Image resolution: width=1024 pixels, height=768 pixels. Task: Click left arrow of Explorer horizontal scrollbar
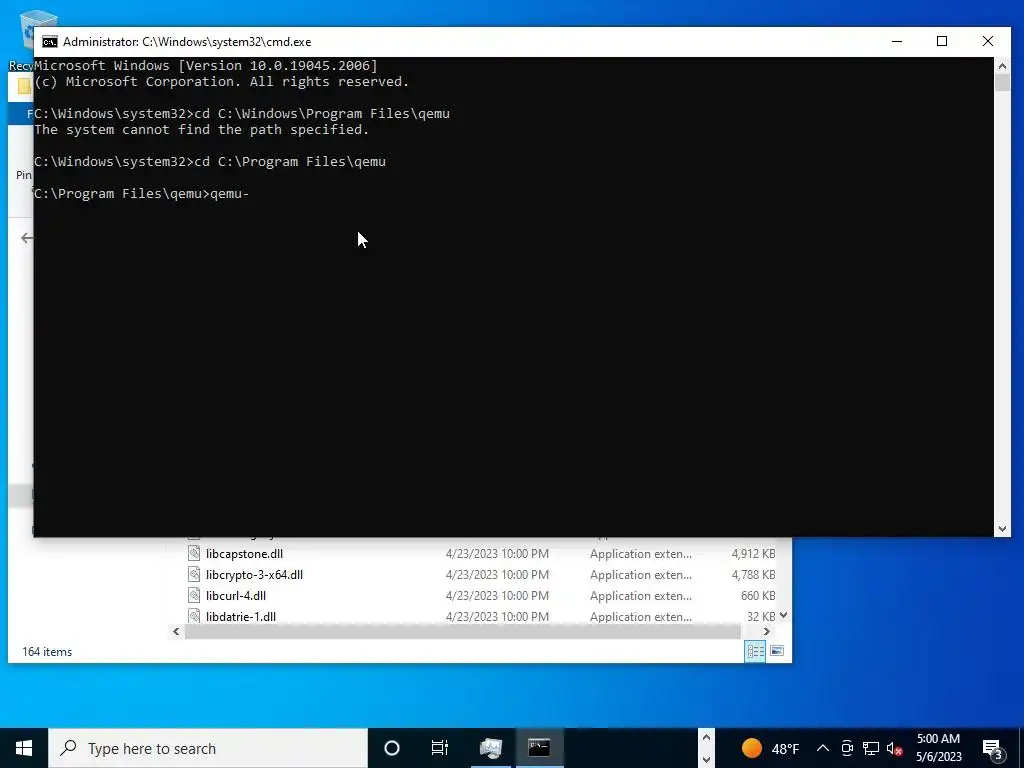[176, 632]
